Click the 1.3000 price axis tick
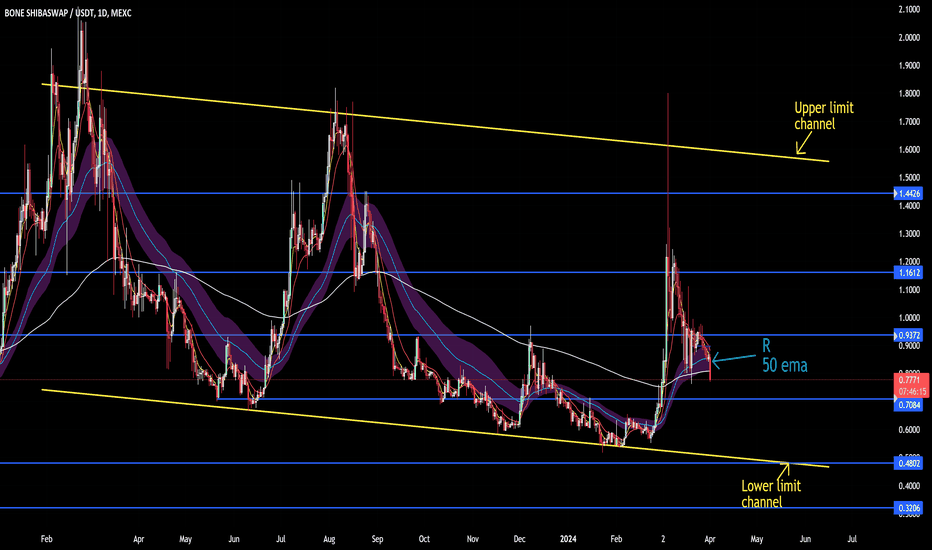This screenshot has height=550, width=932. [x=909, y=234]
